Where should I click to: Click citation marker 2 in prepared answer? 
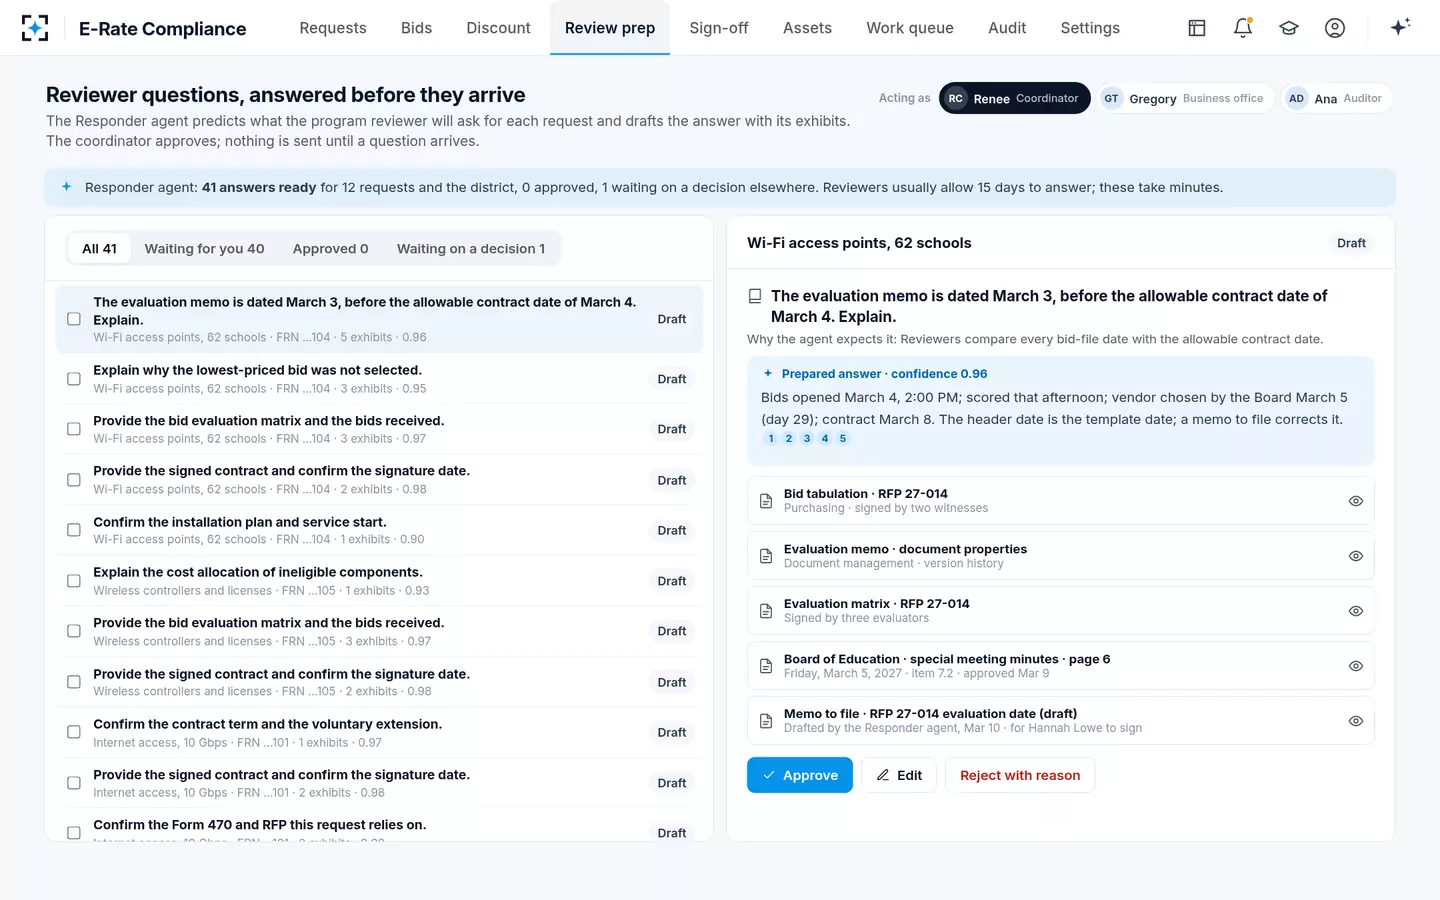click(789, 439)
